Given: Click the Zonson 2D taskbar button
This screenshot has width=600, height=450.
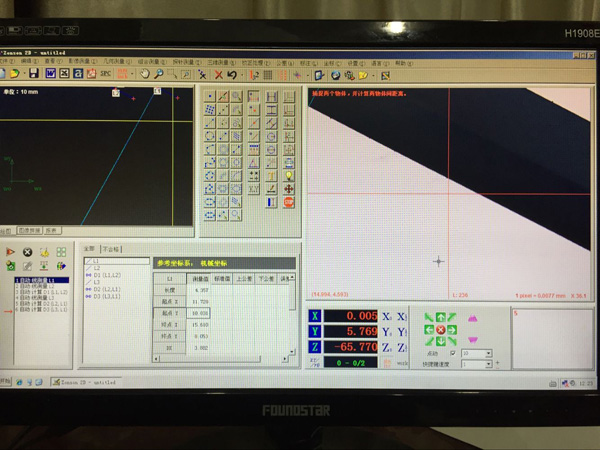Looking at the screenshot, I should [82, 381].
